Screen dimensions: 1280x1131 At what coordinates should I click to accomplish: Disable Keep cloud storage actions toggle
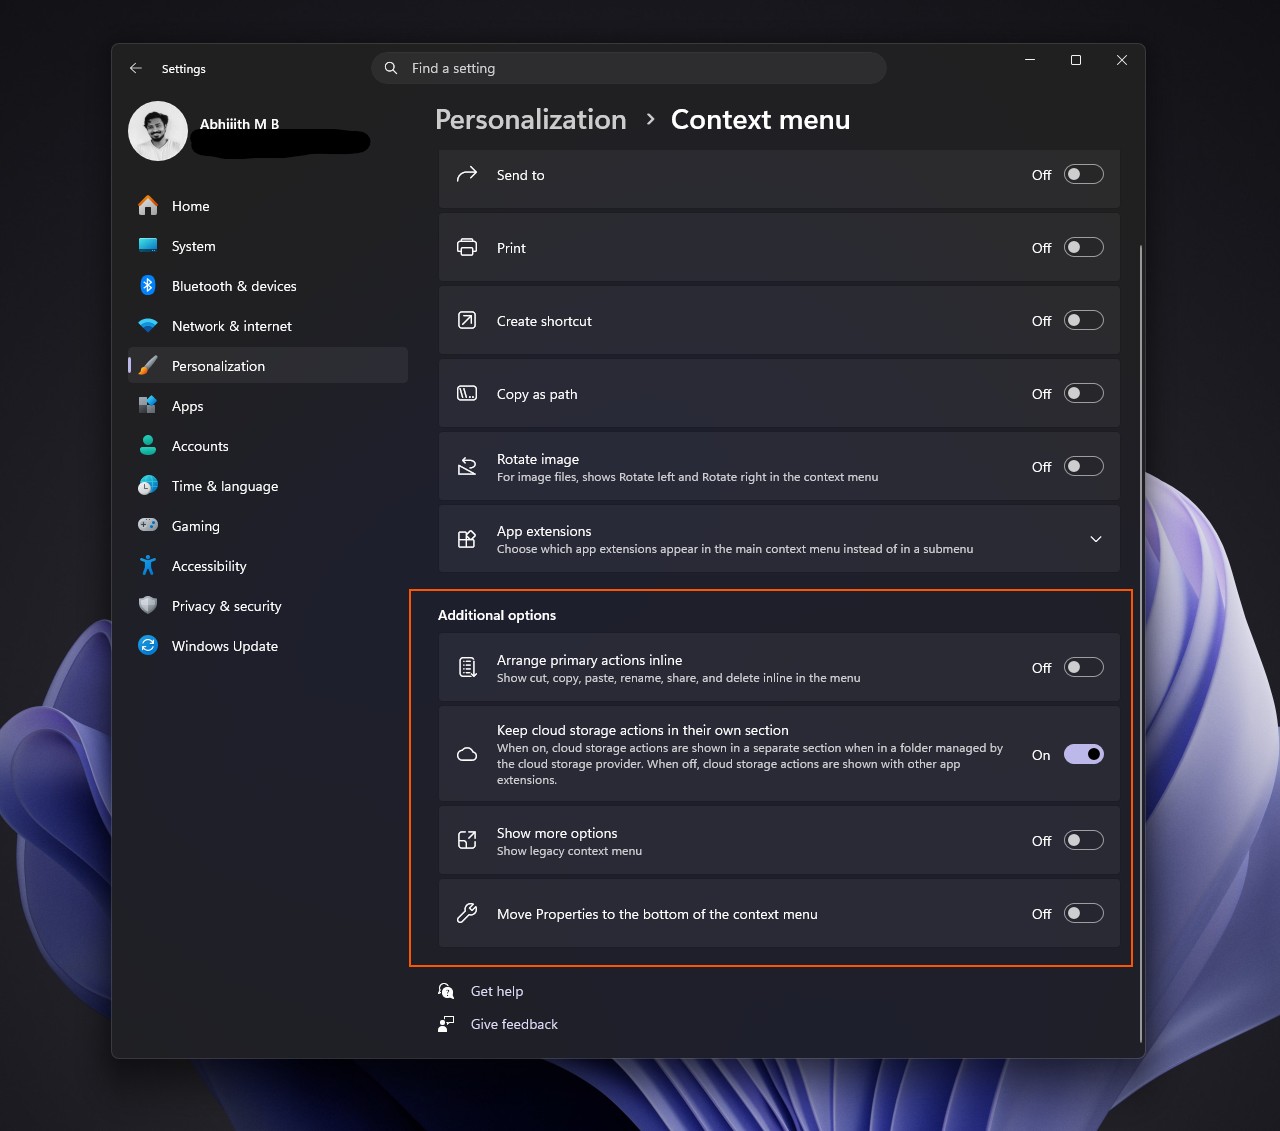pos(1084,754)
